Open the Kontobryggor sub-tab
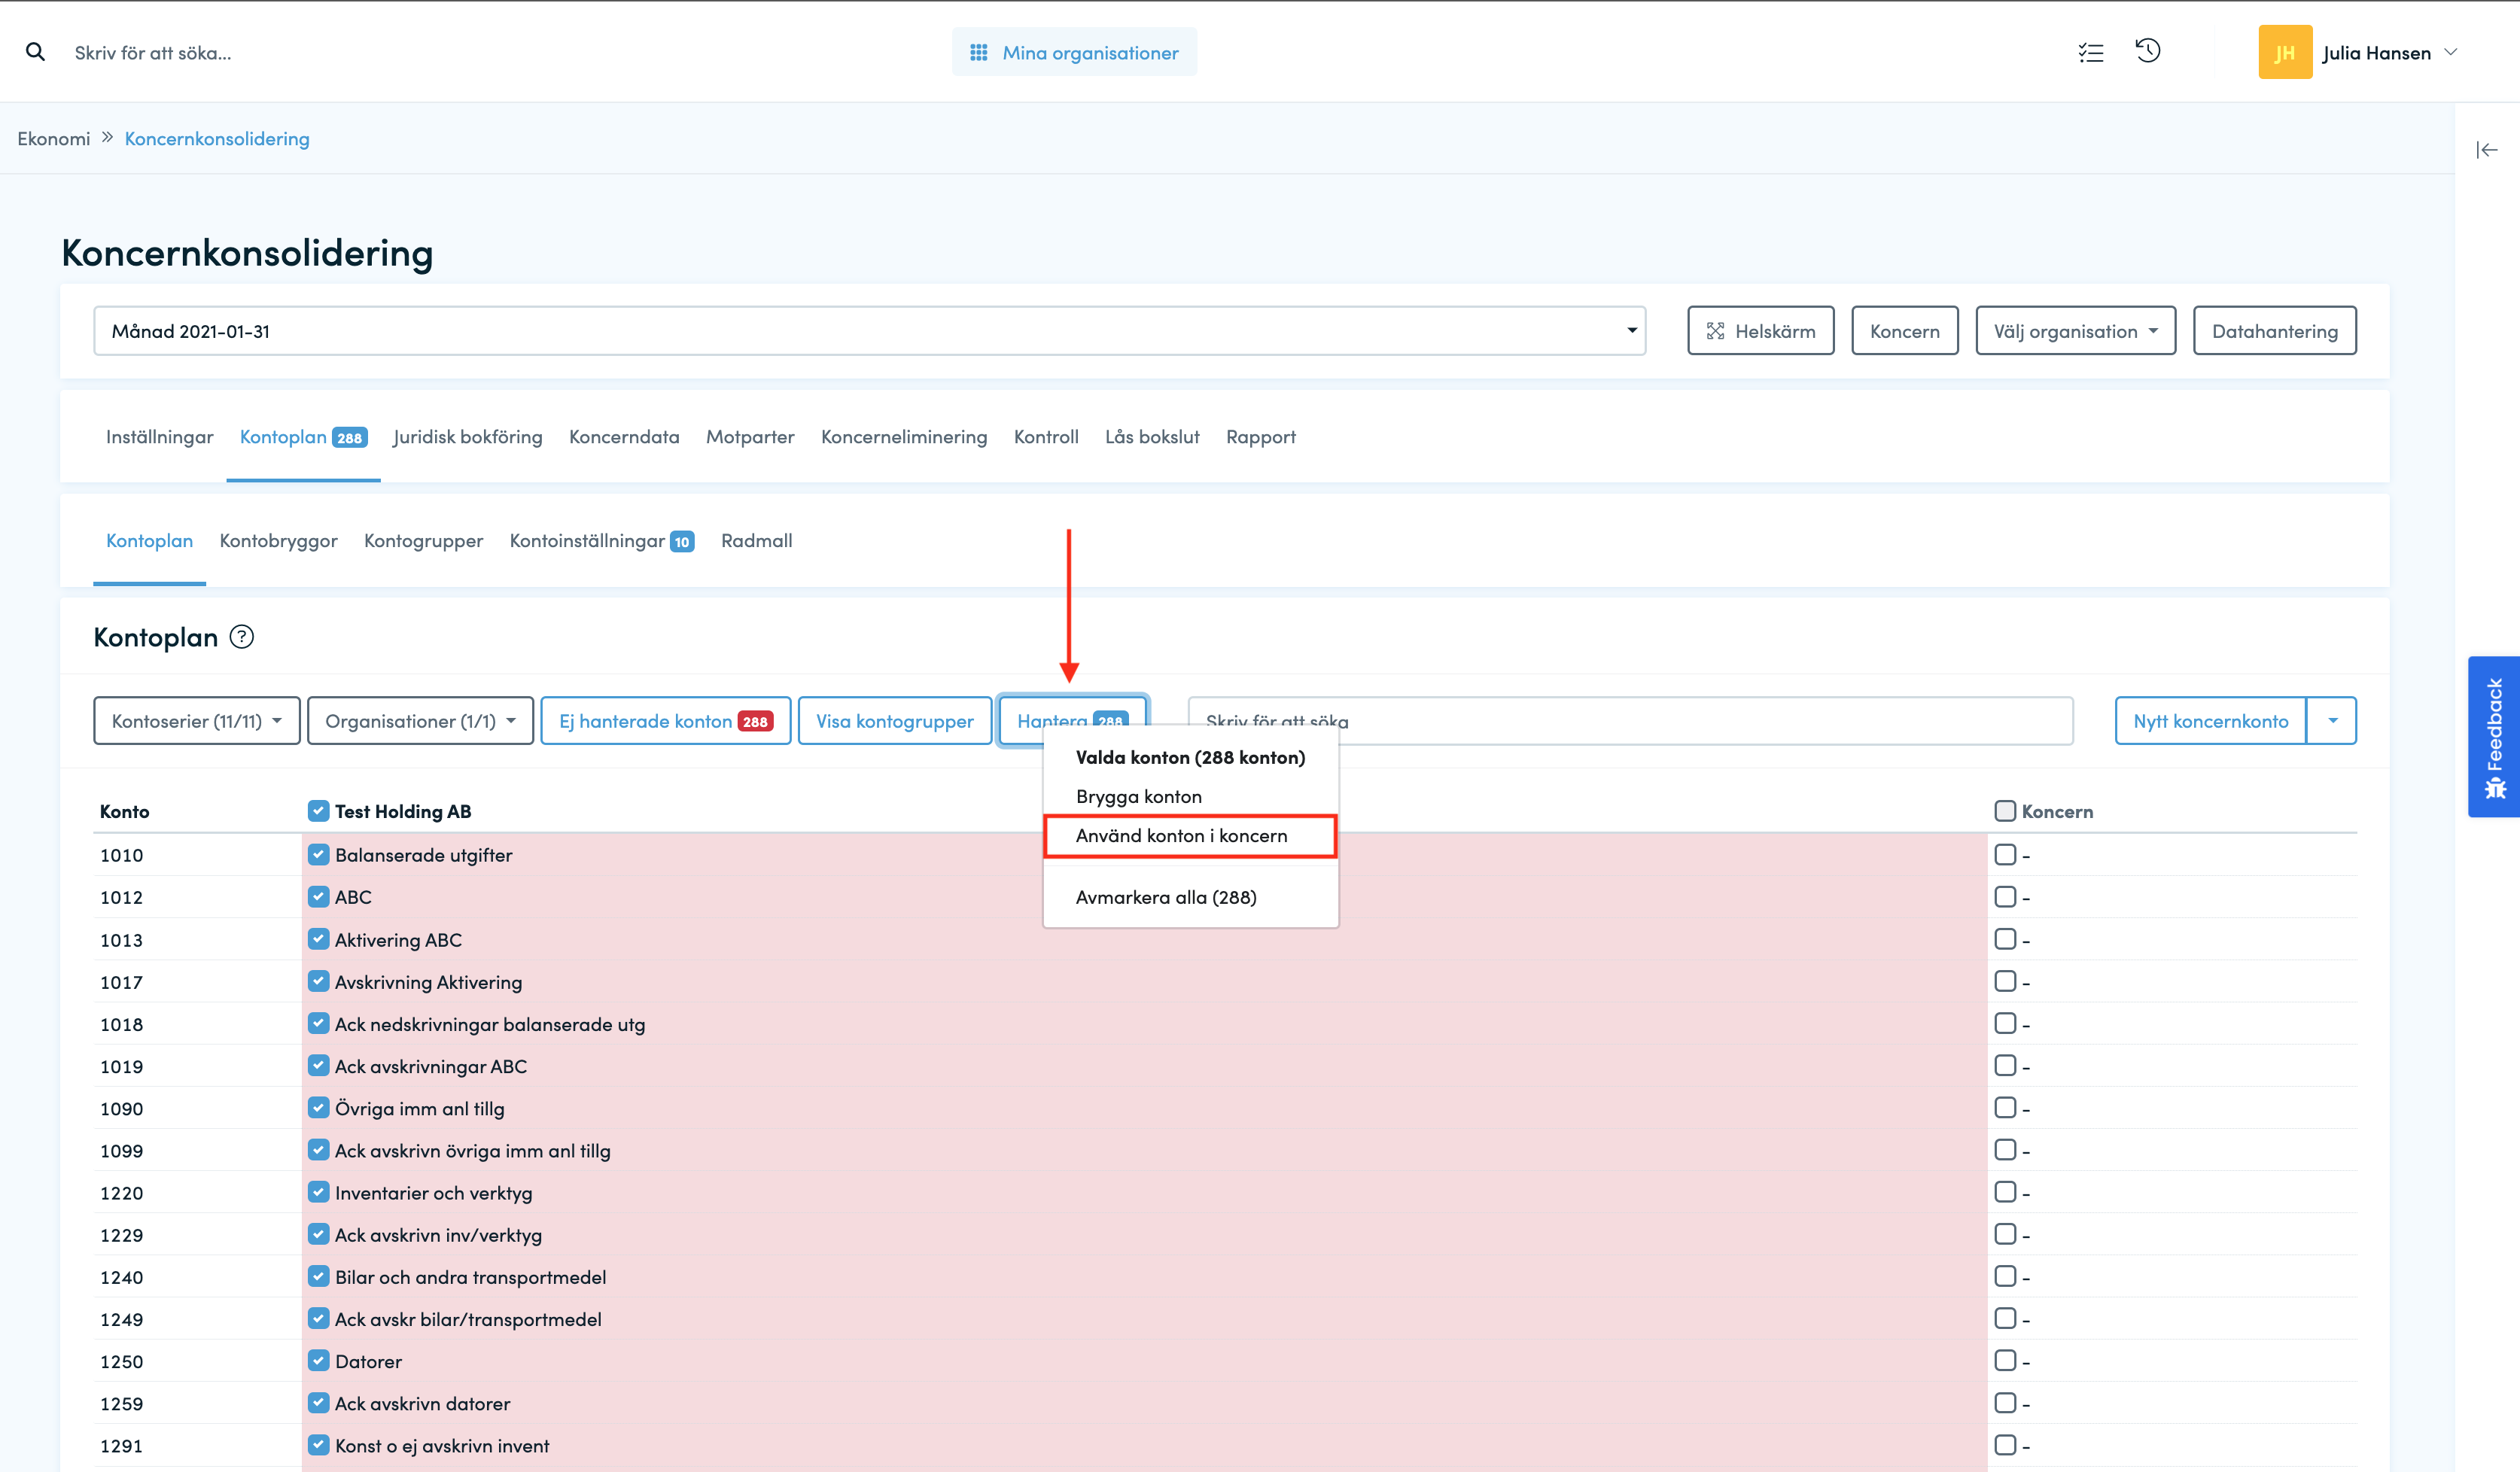The width and height of the screenshot is (2520, 1472). click(x=278, y=540)
